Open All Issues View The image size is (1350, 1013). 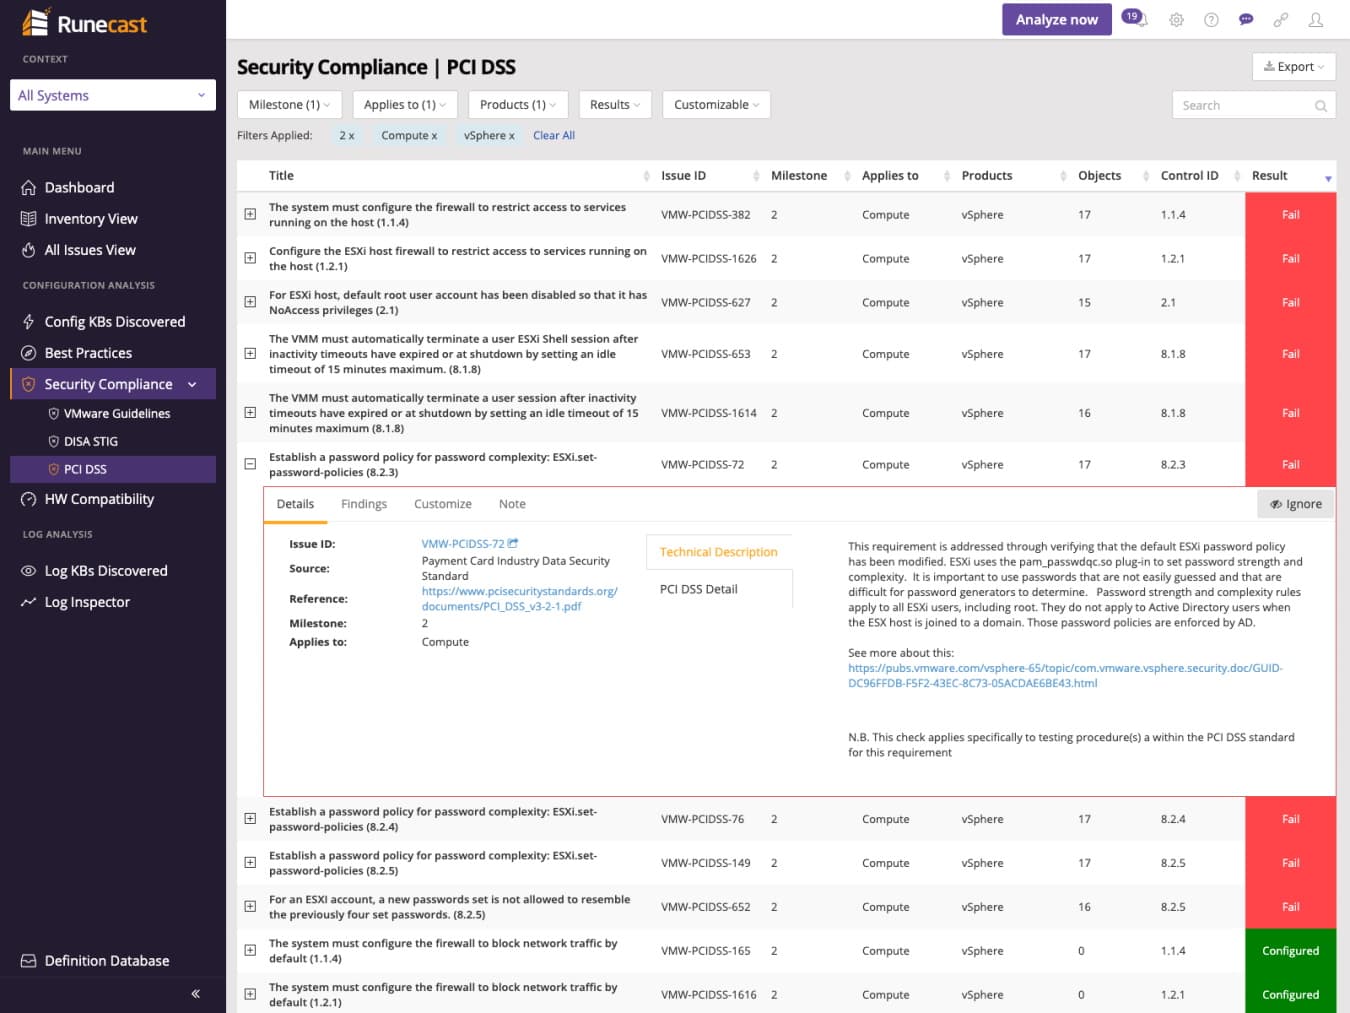(x=90, y=250)
